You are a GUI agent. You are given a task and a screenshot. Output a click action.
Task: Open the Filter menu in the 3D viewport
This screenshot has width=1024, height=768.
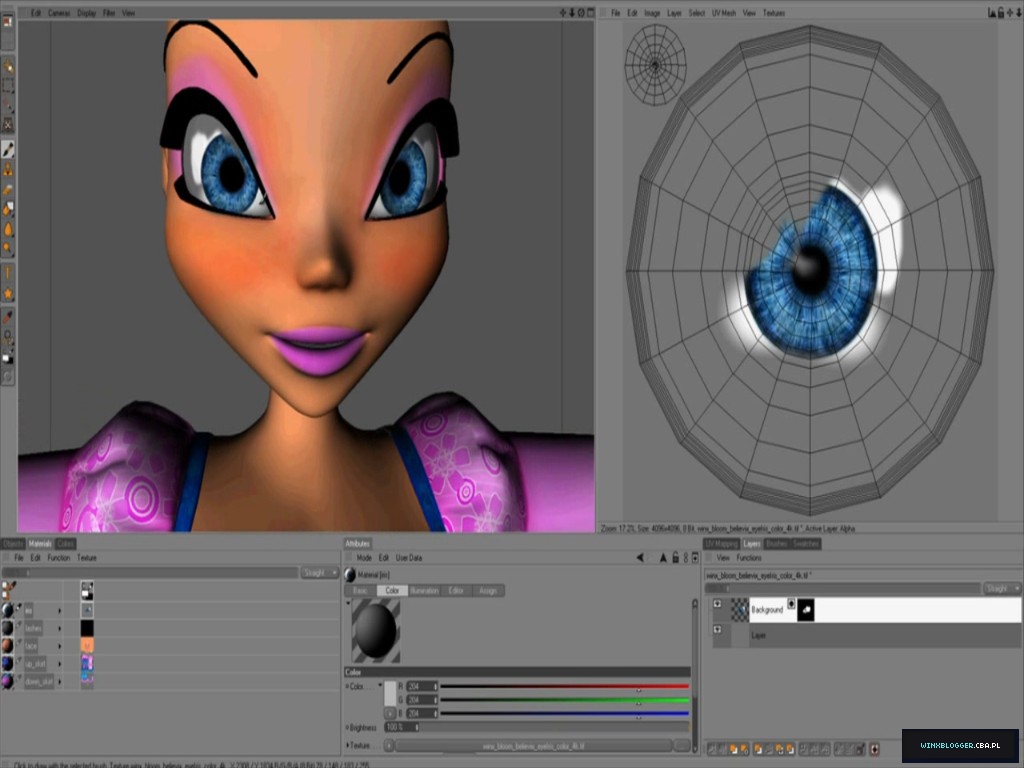click(x=109, y=12)
